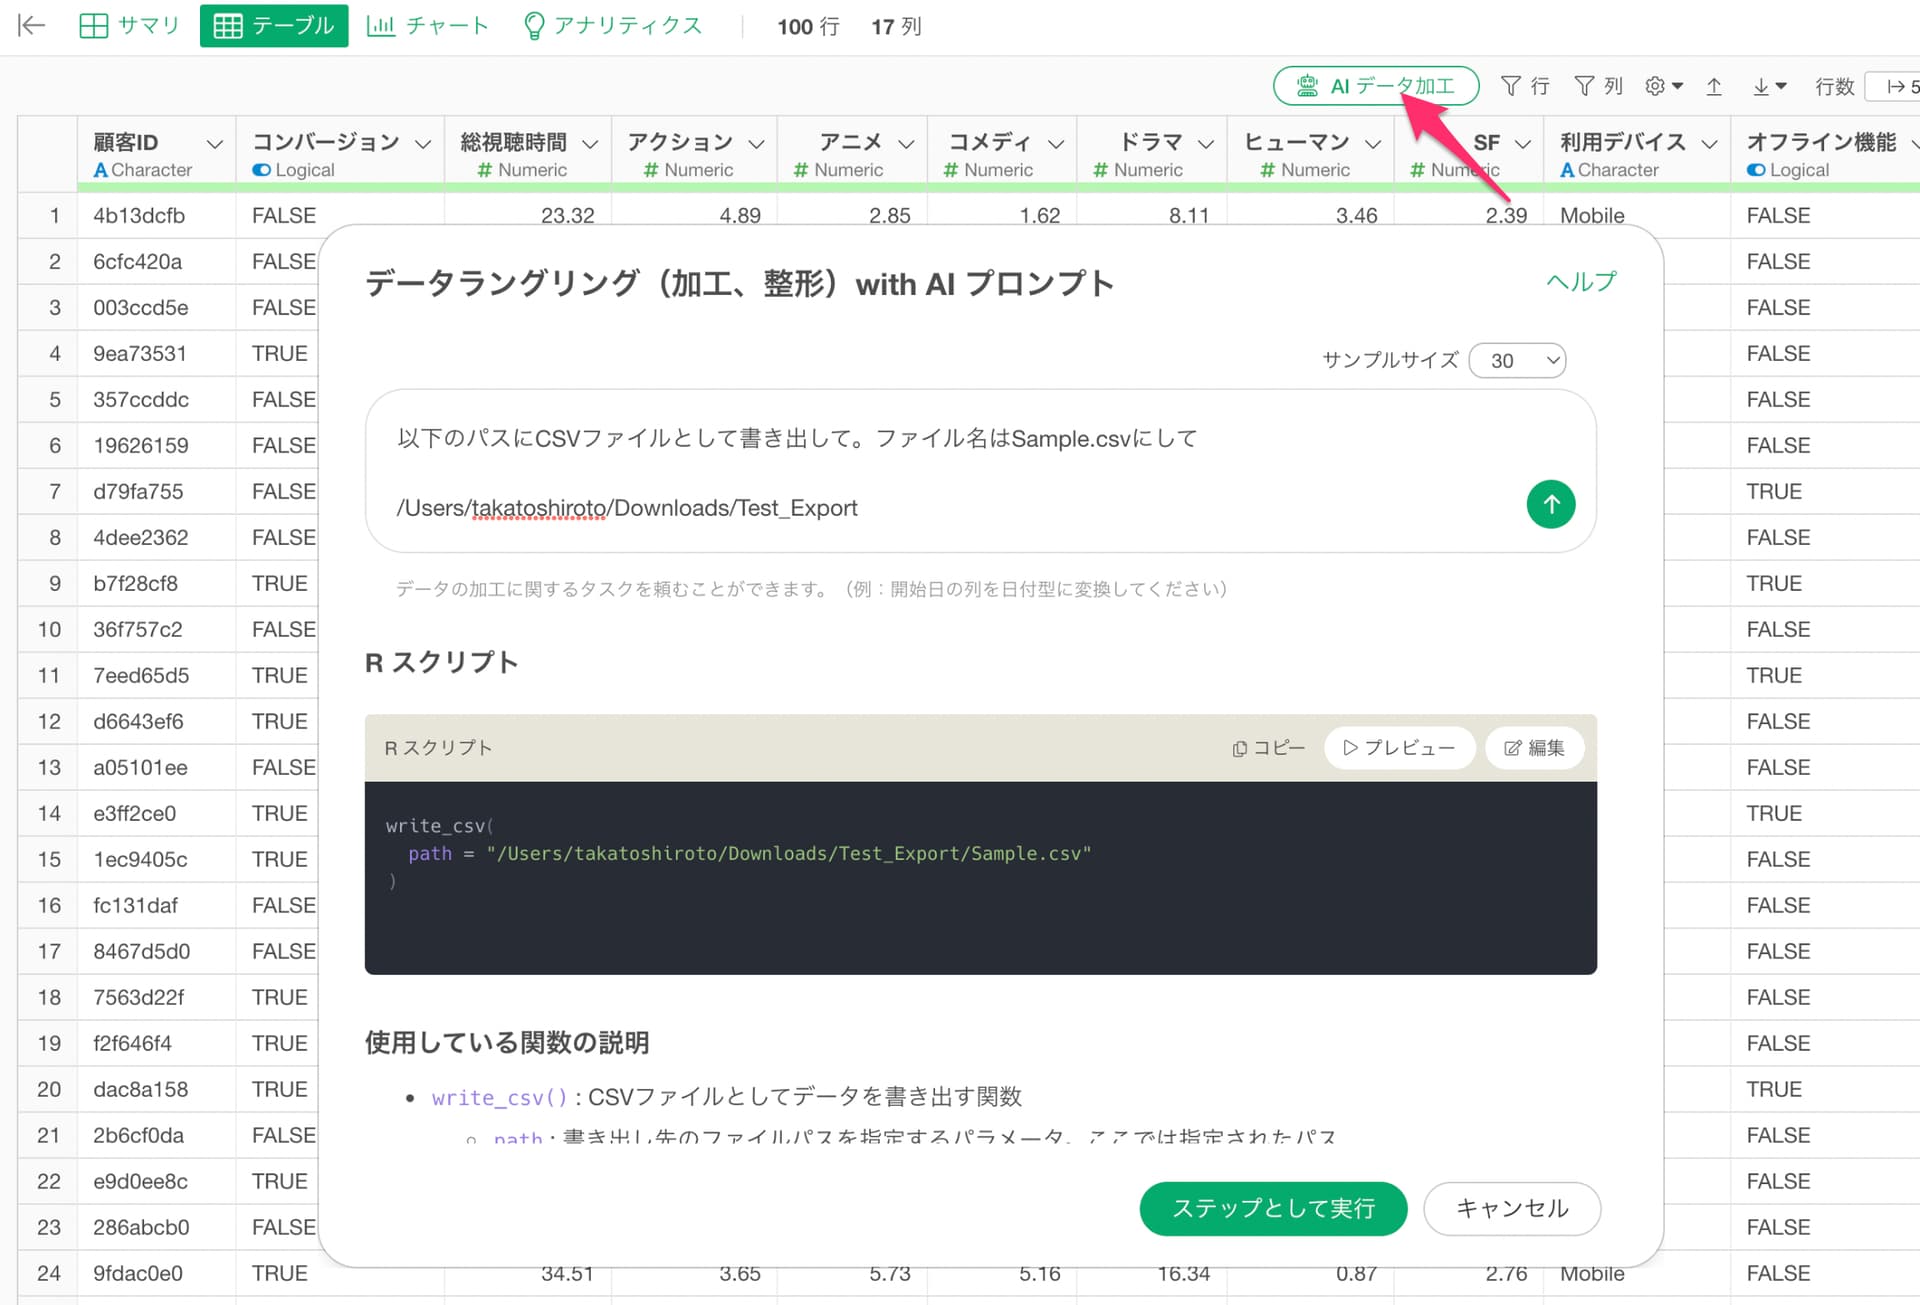Open the 利用デバイス column dropdown
The height and width of the screenshot is (1305, 1920).
[1709, 144]
